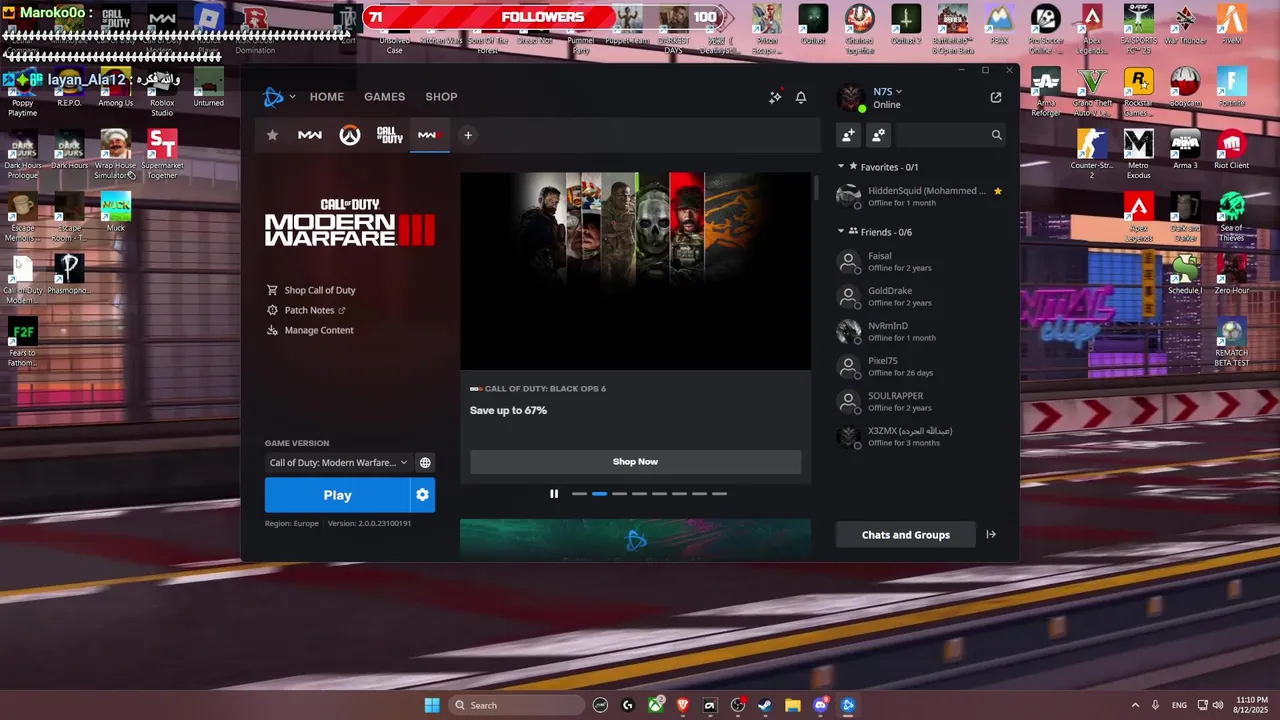This screenshot has height=720, width=1280.
Task: Open Patch Notes link
Action: pos(306,310)
